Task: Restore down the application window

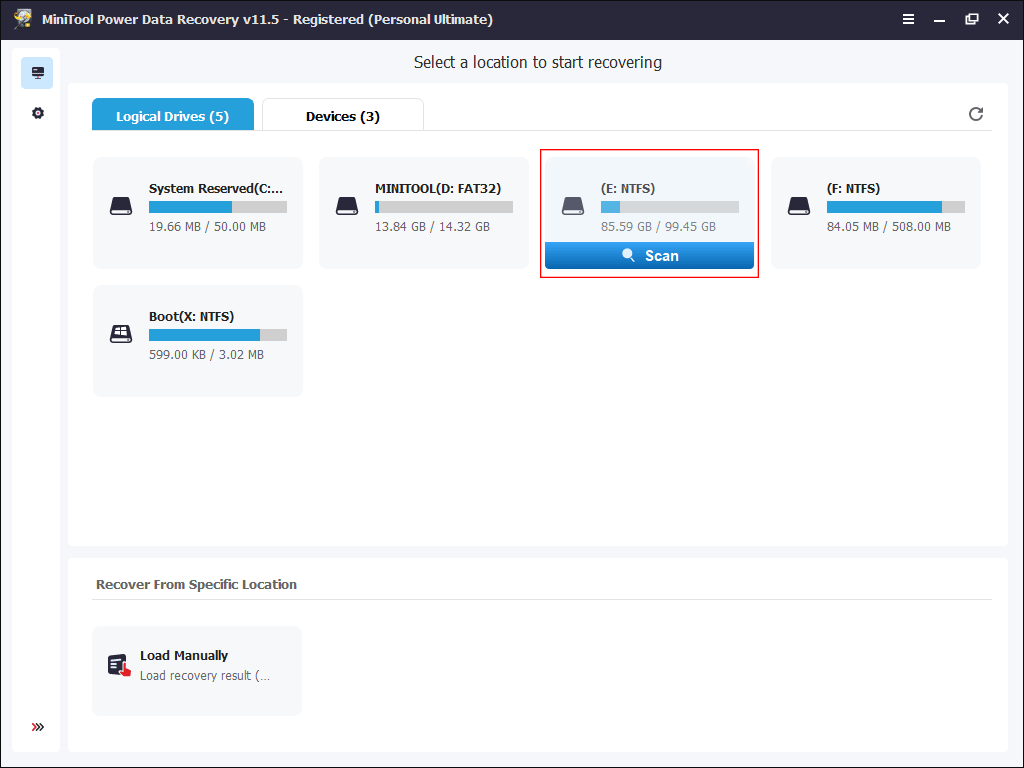Action: (972, 19)
